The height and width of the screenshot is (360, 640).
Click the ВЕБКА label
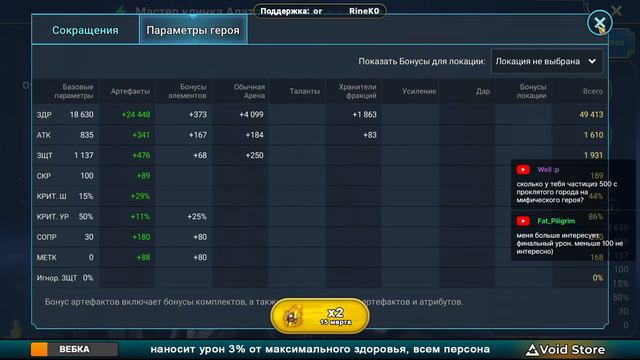[x=74, y=349]
